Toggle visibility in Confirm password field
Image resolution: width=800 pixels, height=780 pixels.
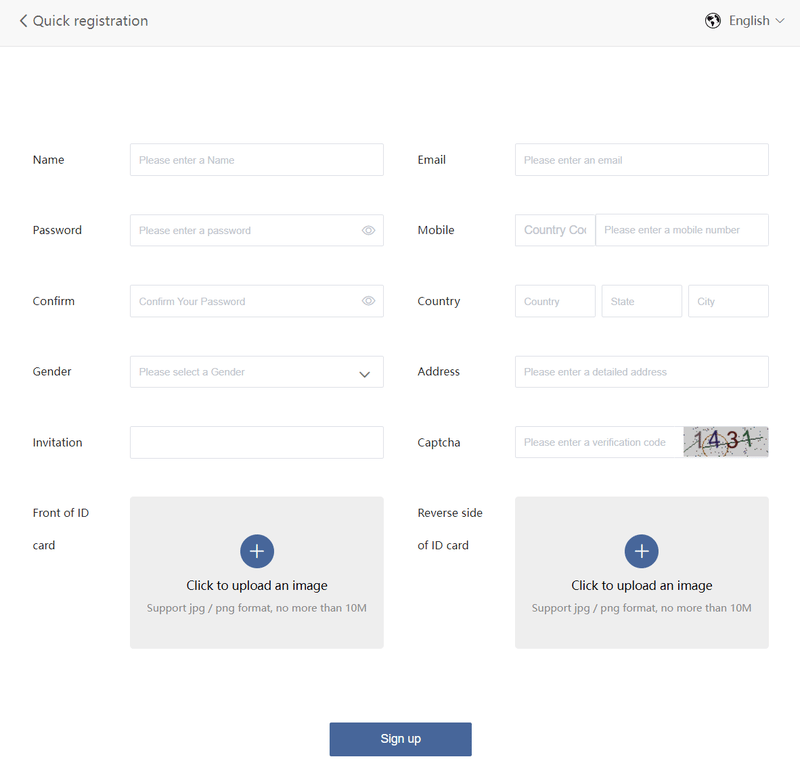click(368, 301)
